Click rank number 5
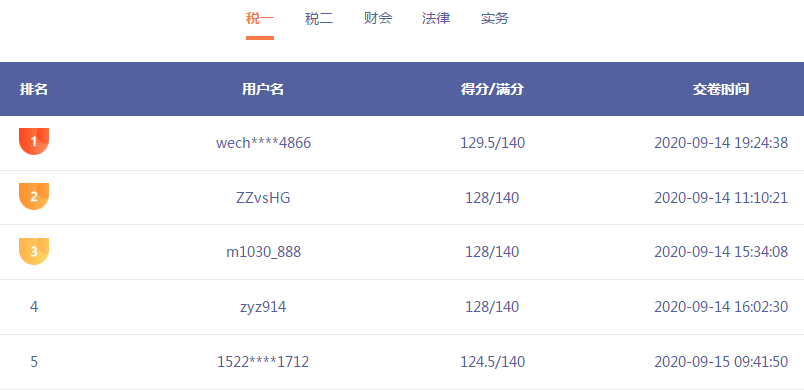The image size is (804, 390). (x=34, y=362)
